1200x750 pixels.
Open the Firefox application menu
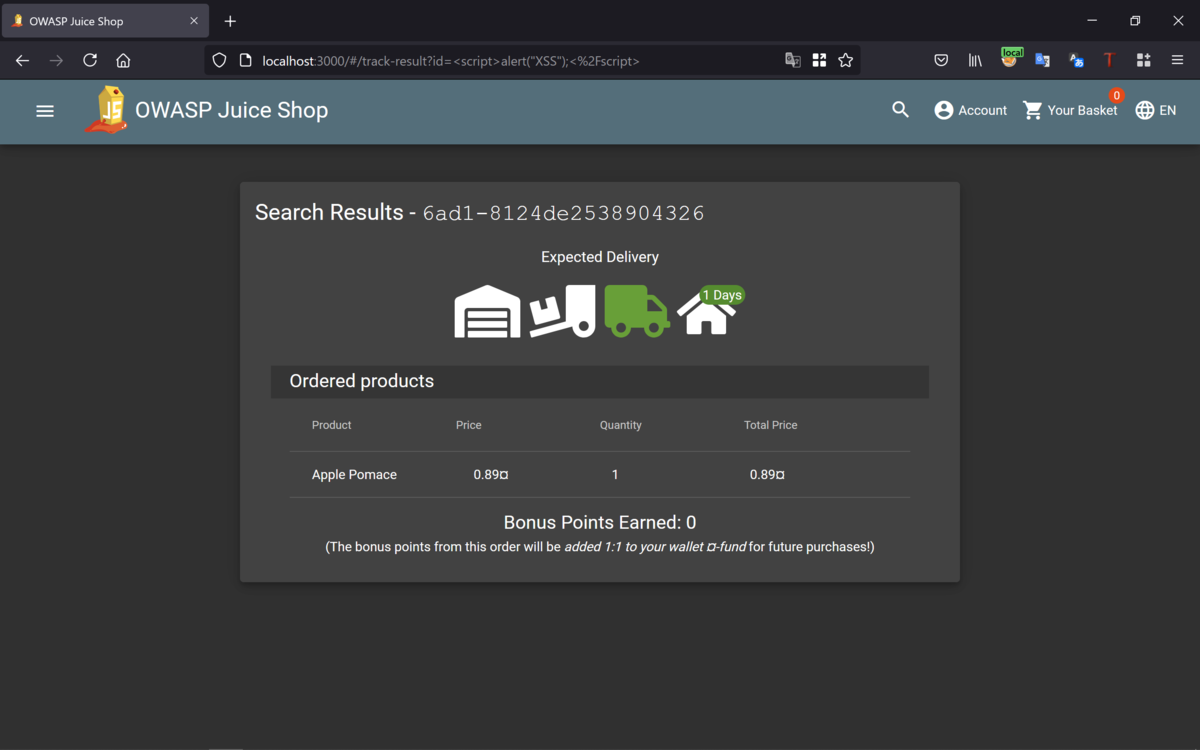coord(1177,60)
